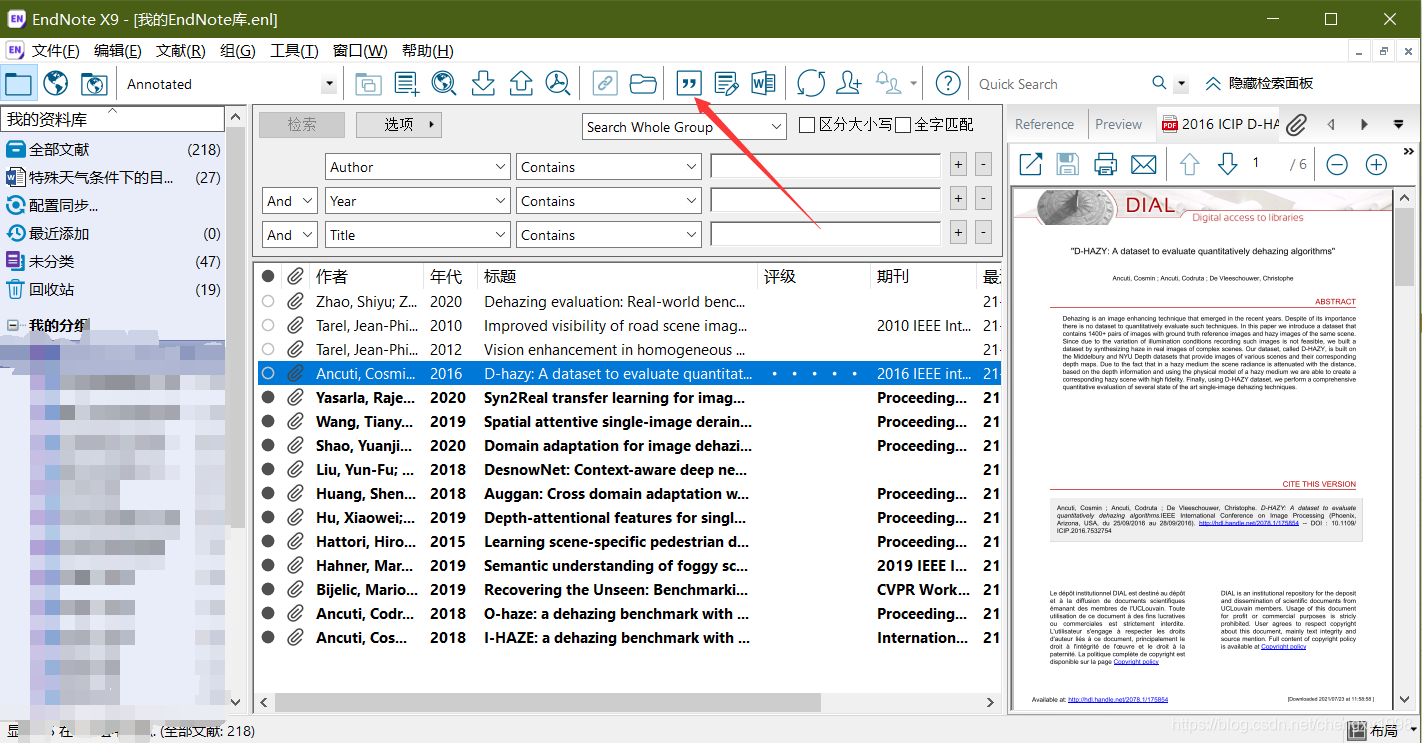Viewport: 1422px width, 743px height.
Task: Click the Open PDF in external viewer icon
Action: click(x=1030, y=164)
